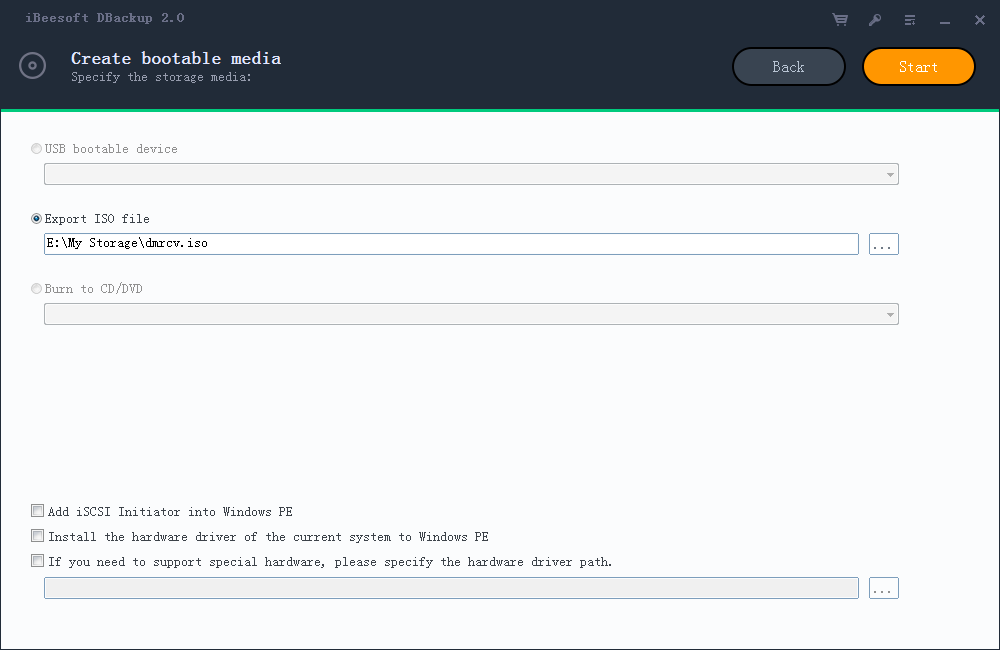This screenshot has height=650, width=1000.
Task: Close the DBackup window
Action: [x=980, y=20]
